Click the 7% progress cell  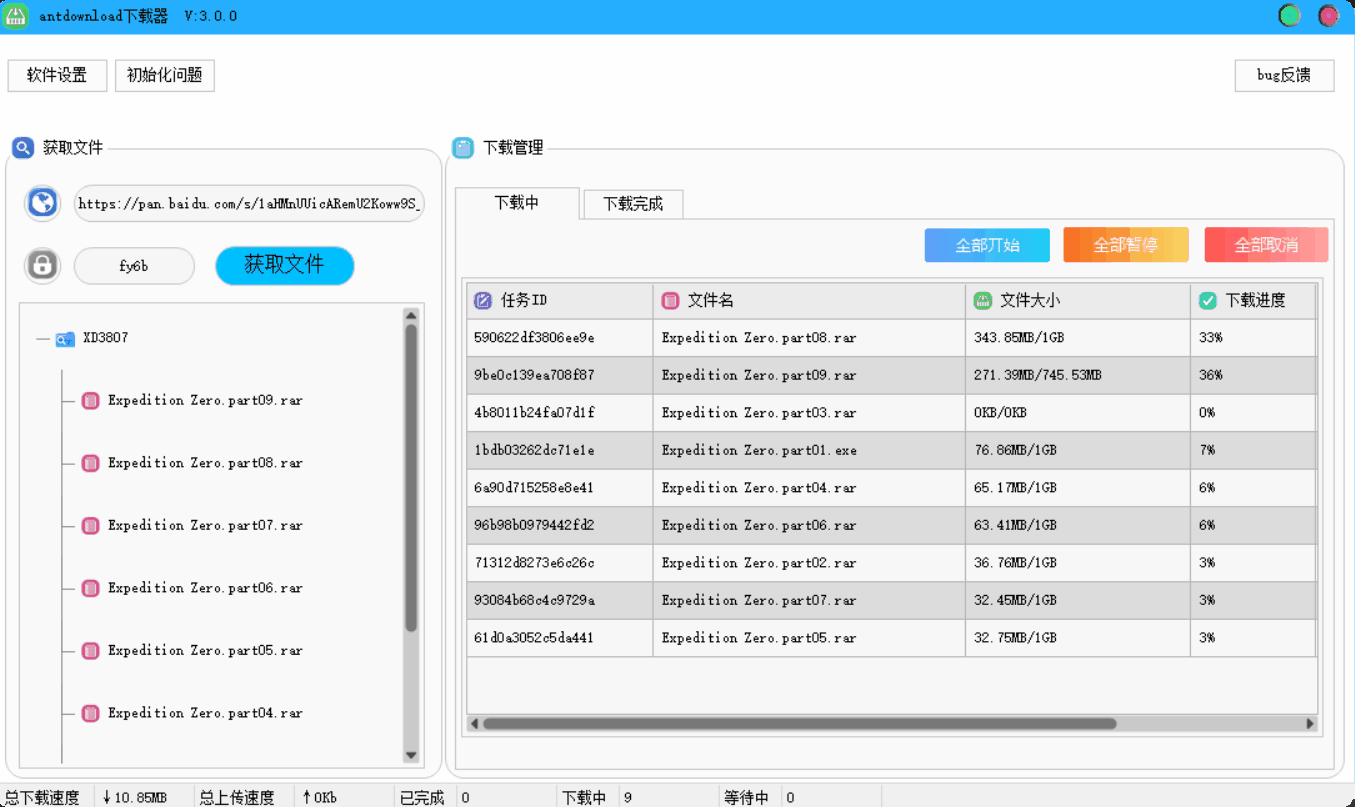click(x=1253, y=450)
